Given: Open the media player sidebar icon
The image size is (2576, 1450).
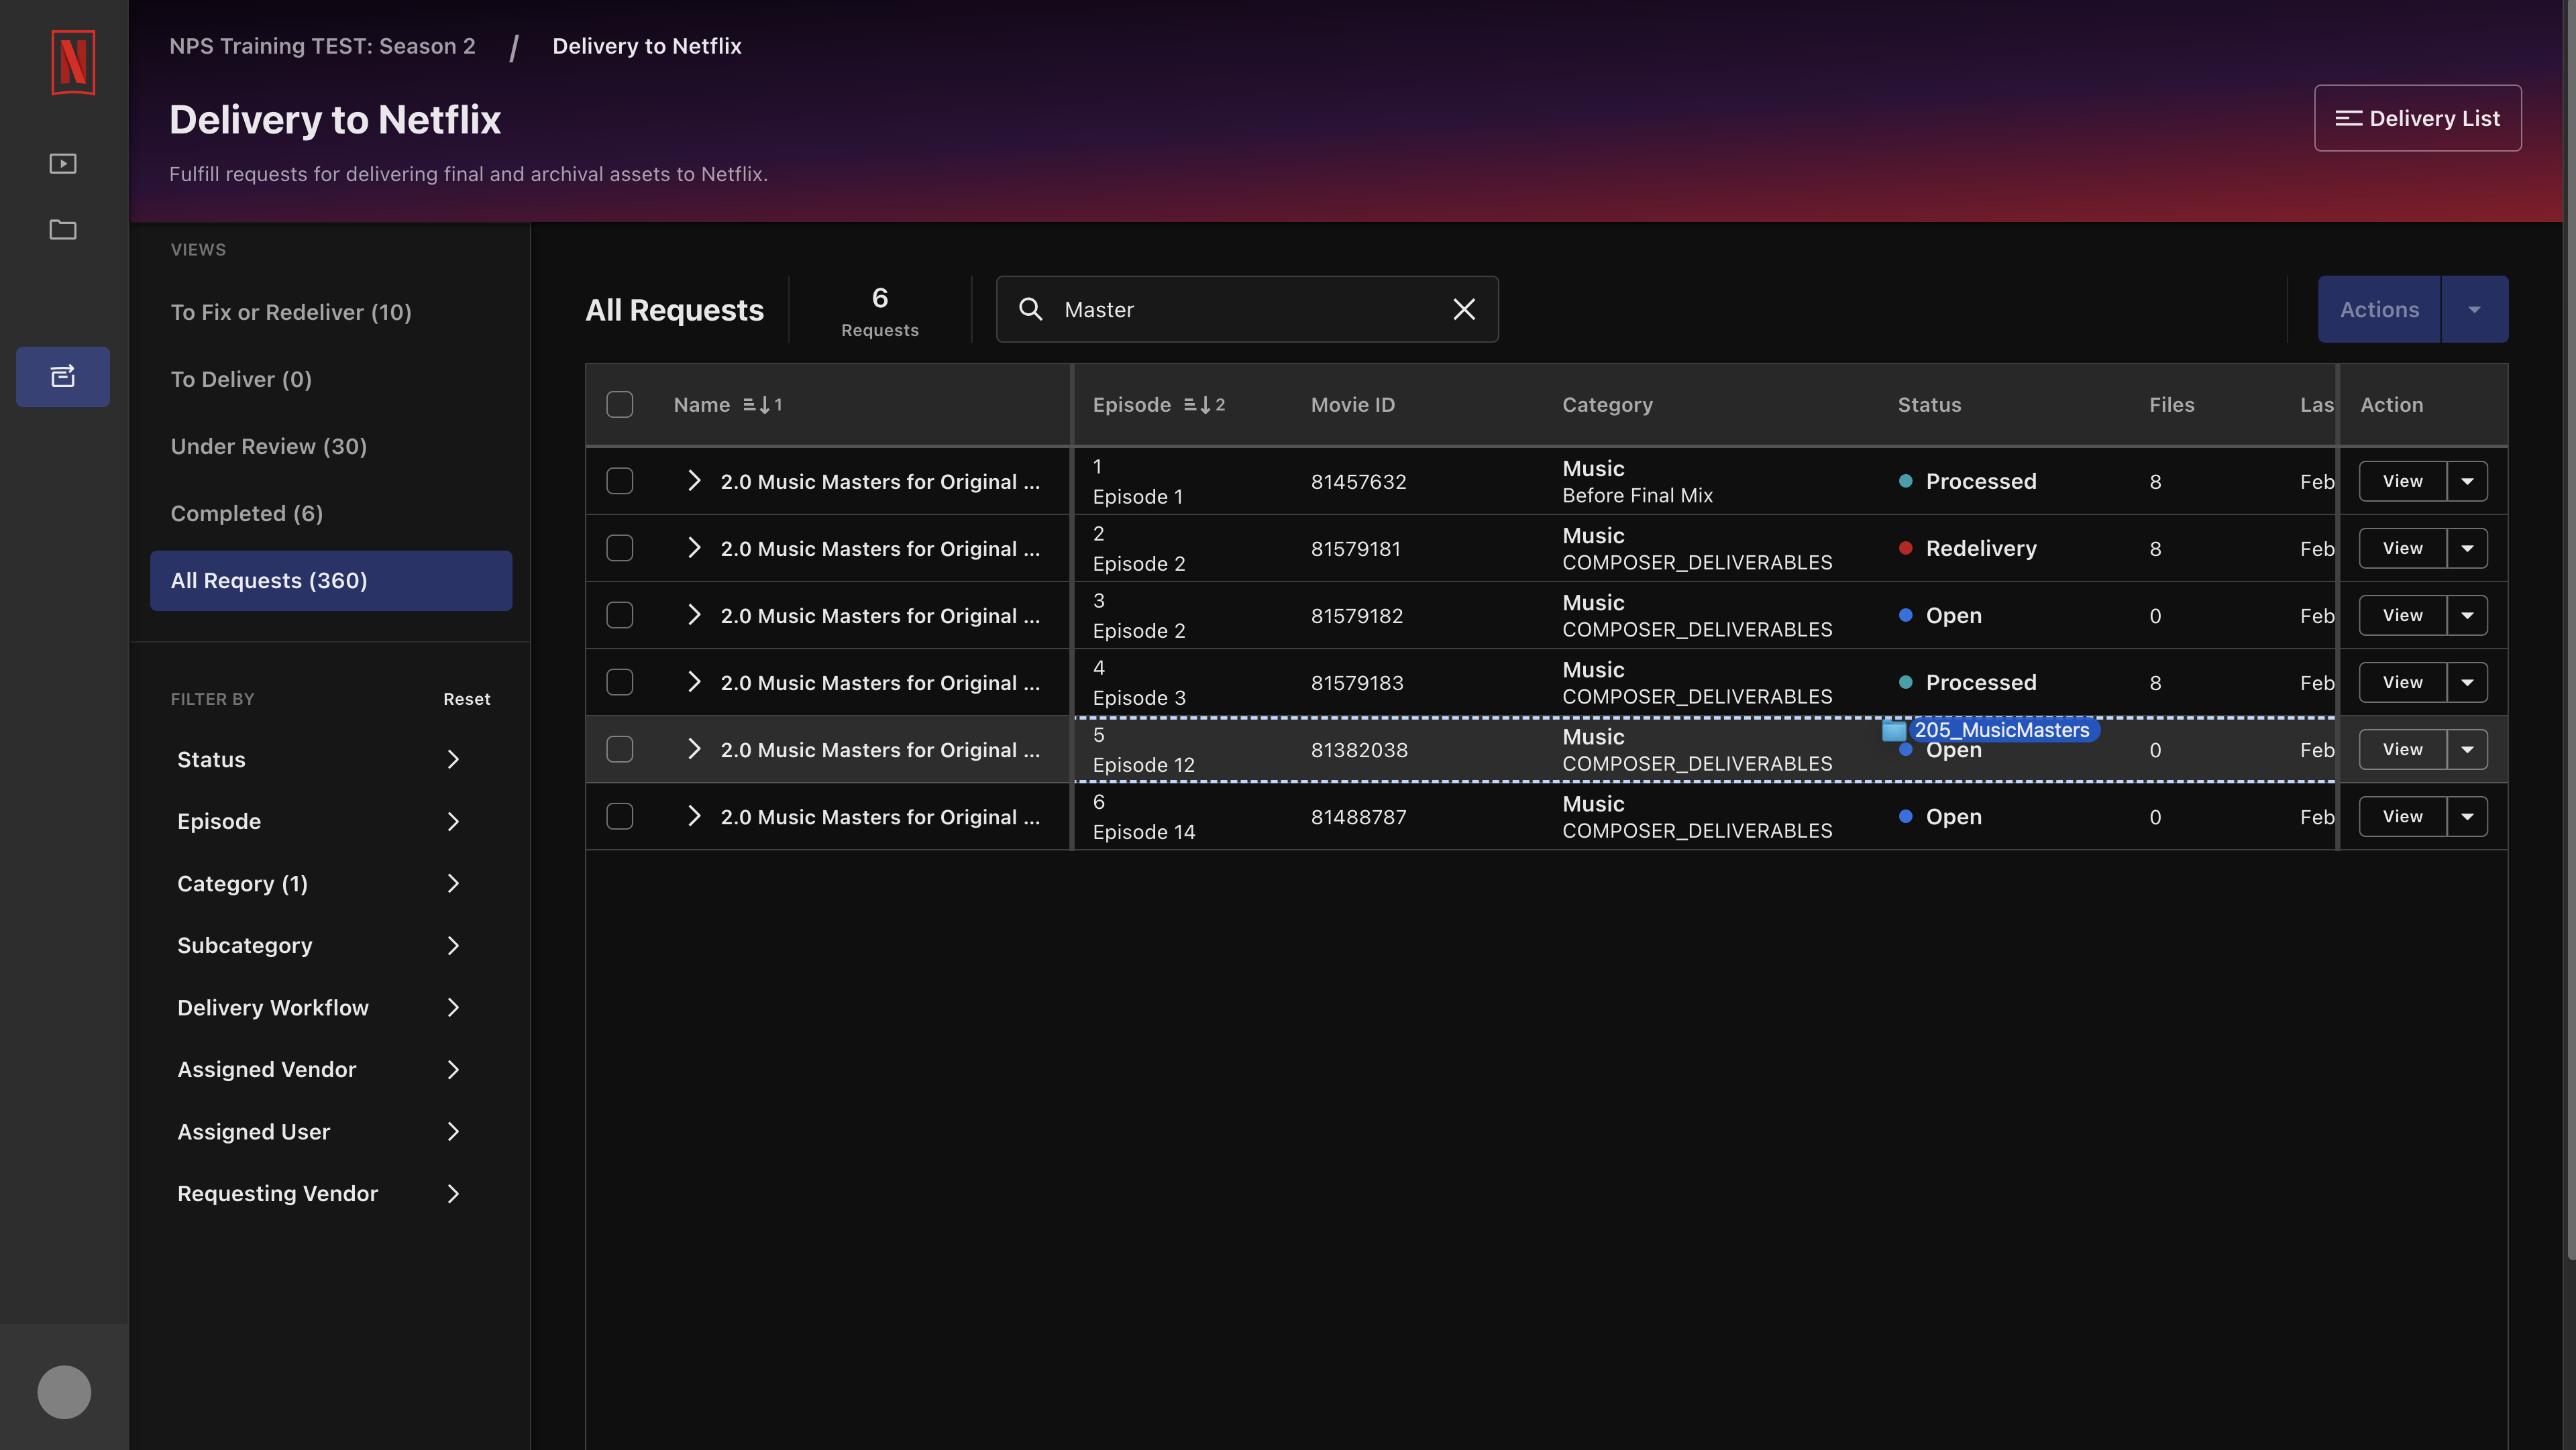Looking at the screenshot, I should click(x=63, y=163).
